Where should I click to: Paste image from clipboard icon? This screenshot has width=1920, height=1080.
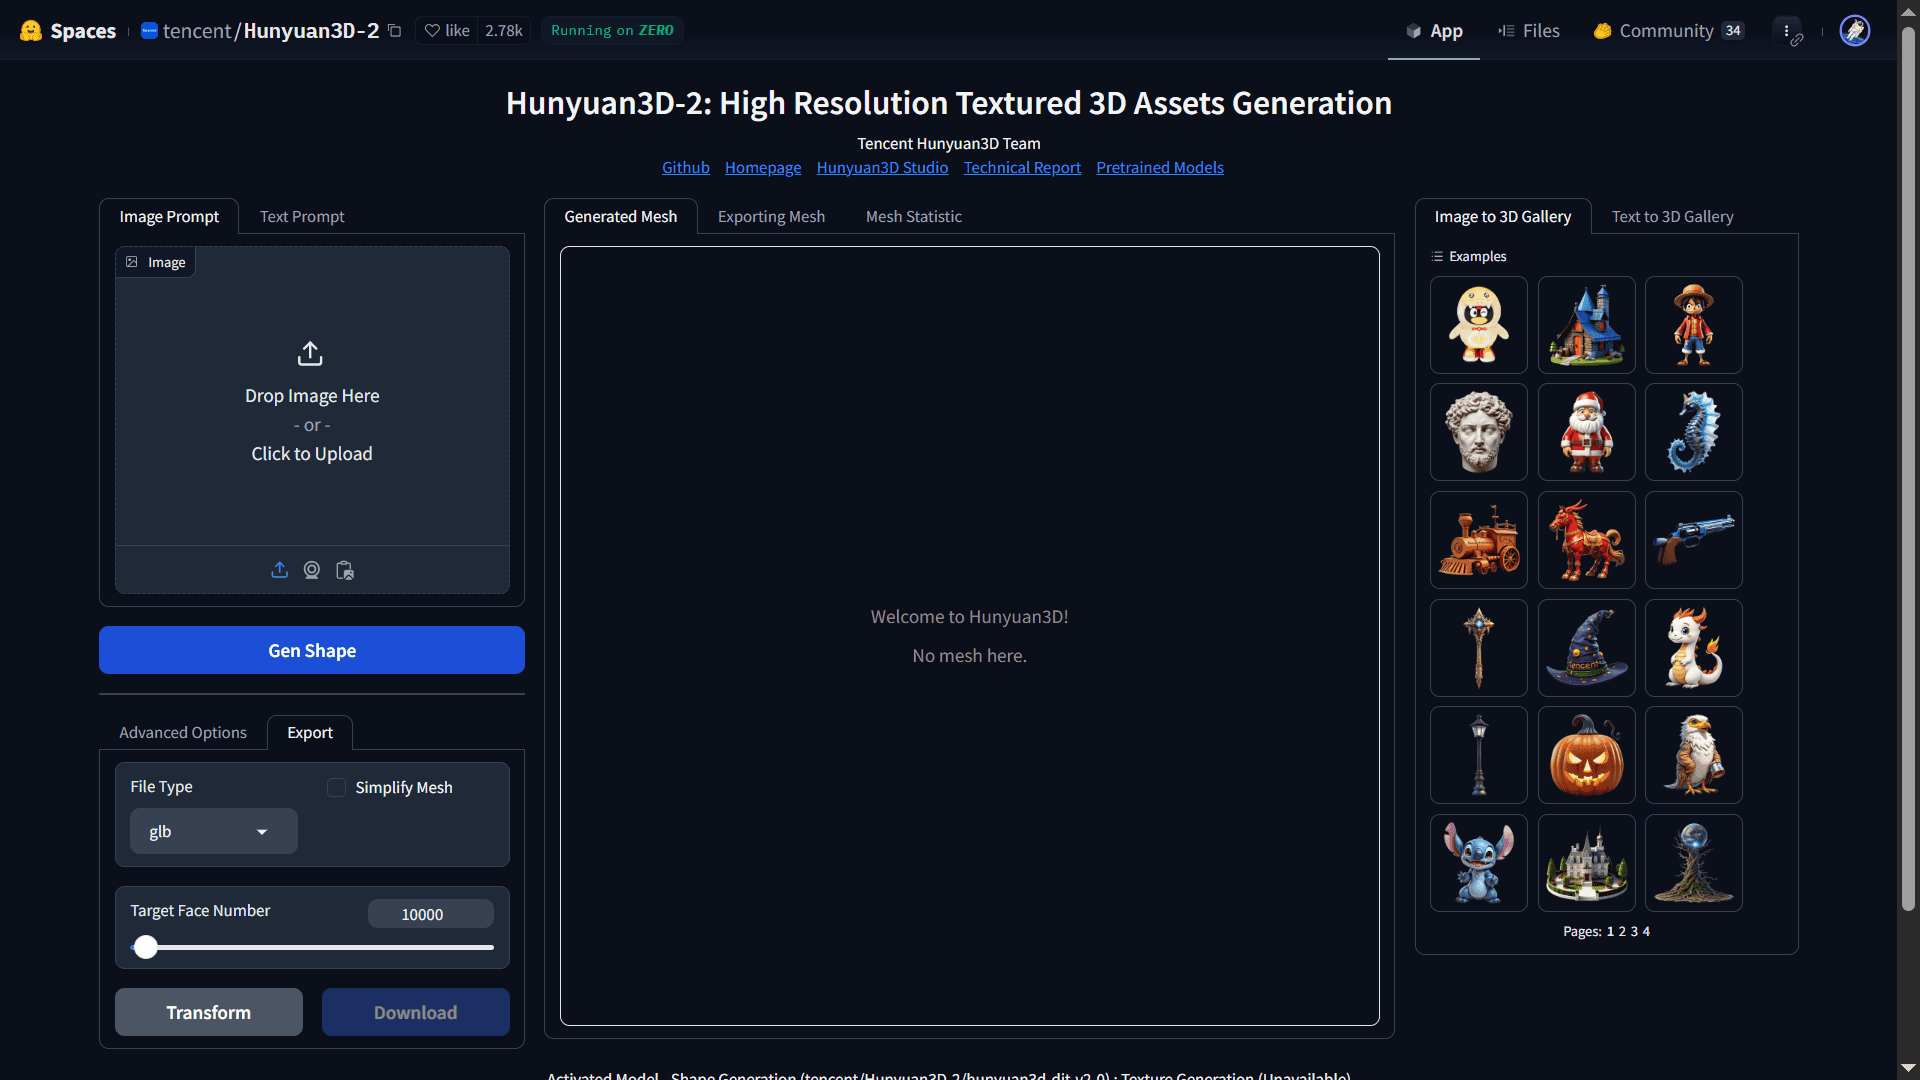[x=344, y=570]
